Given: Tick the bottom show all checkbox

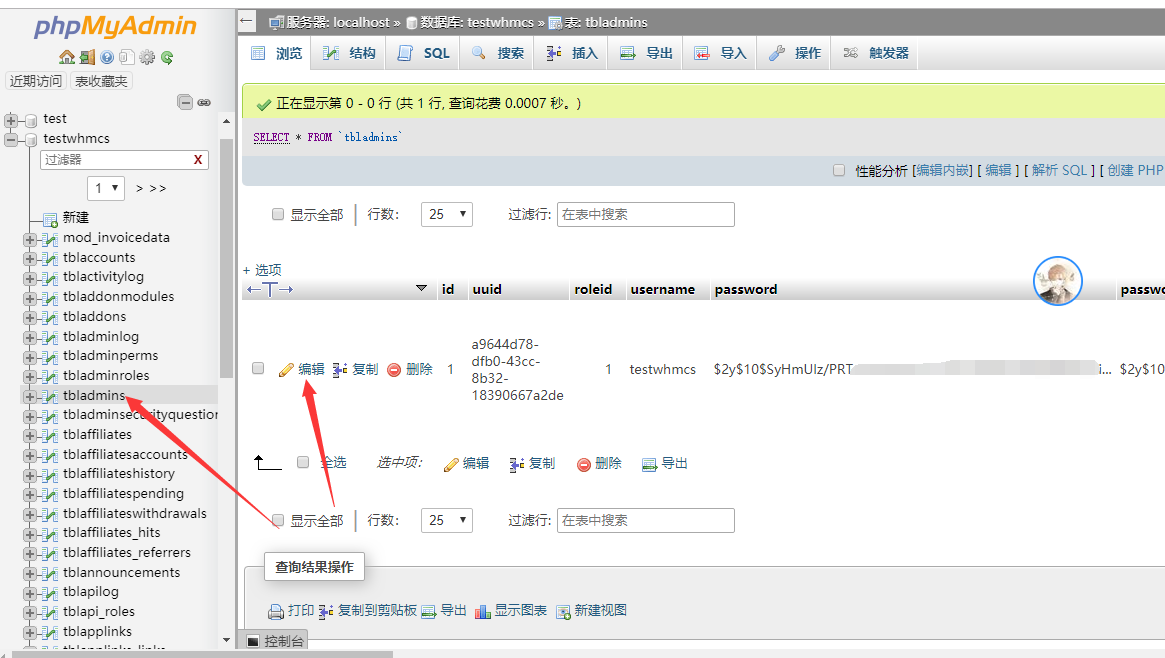Looking at the screenshot, I should click(x=278, y=520).
